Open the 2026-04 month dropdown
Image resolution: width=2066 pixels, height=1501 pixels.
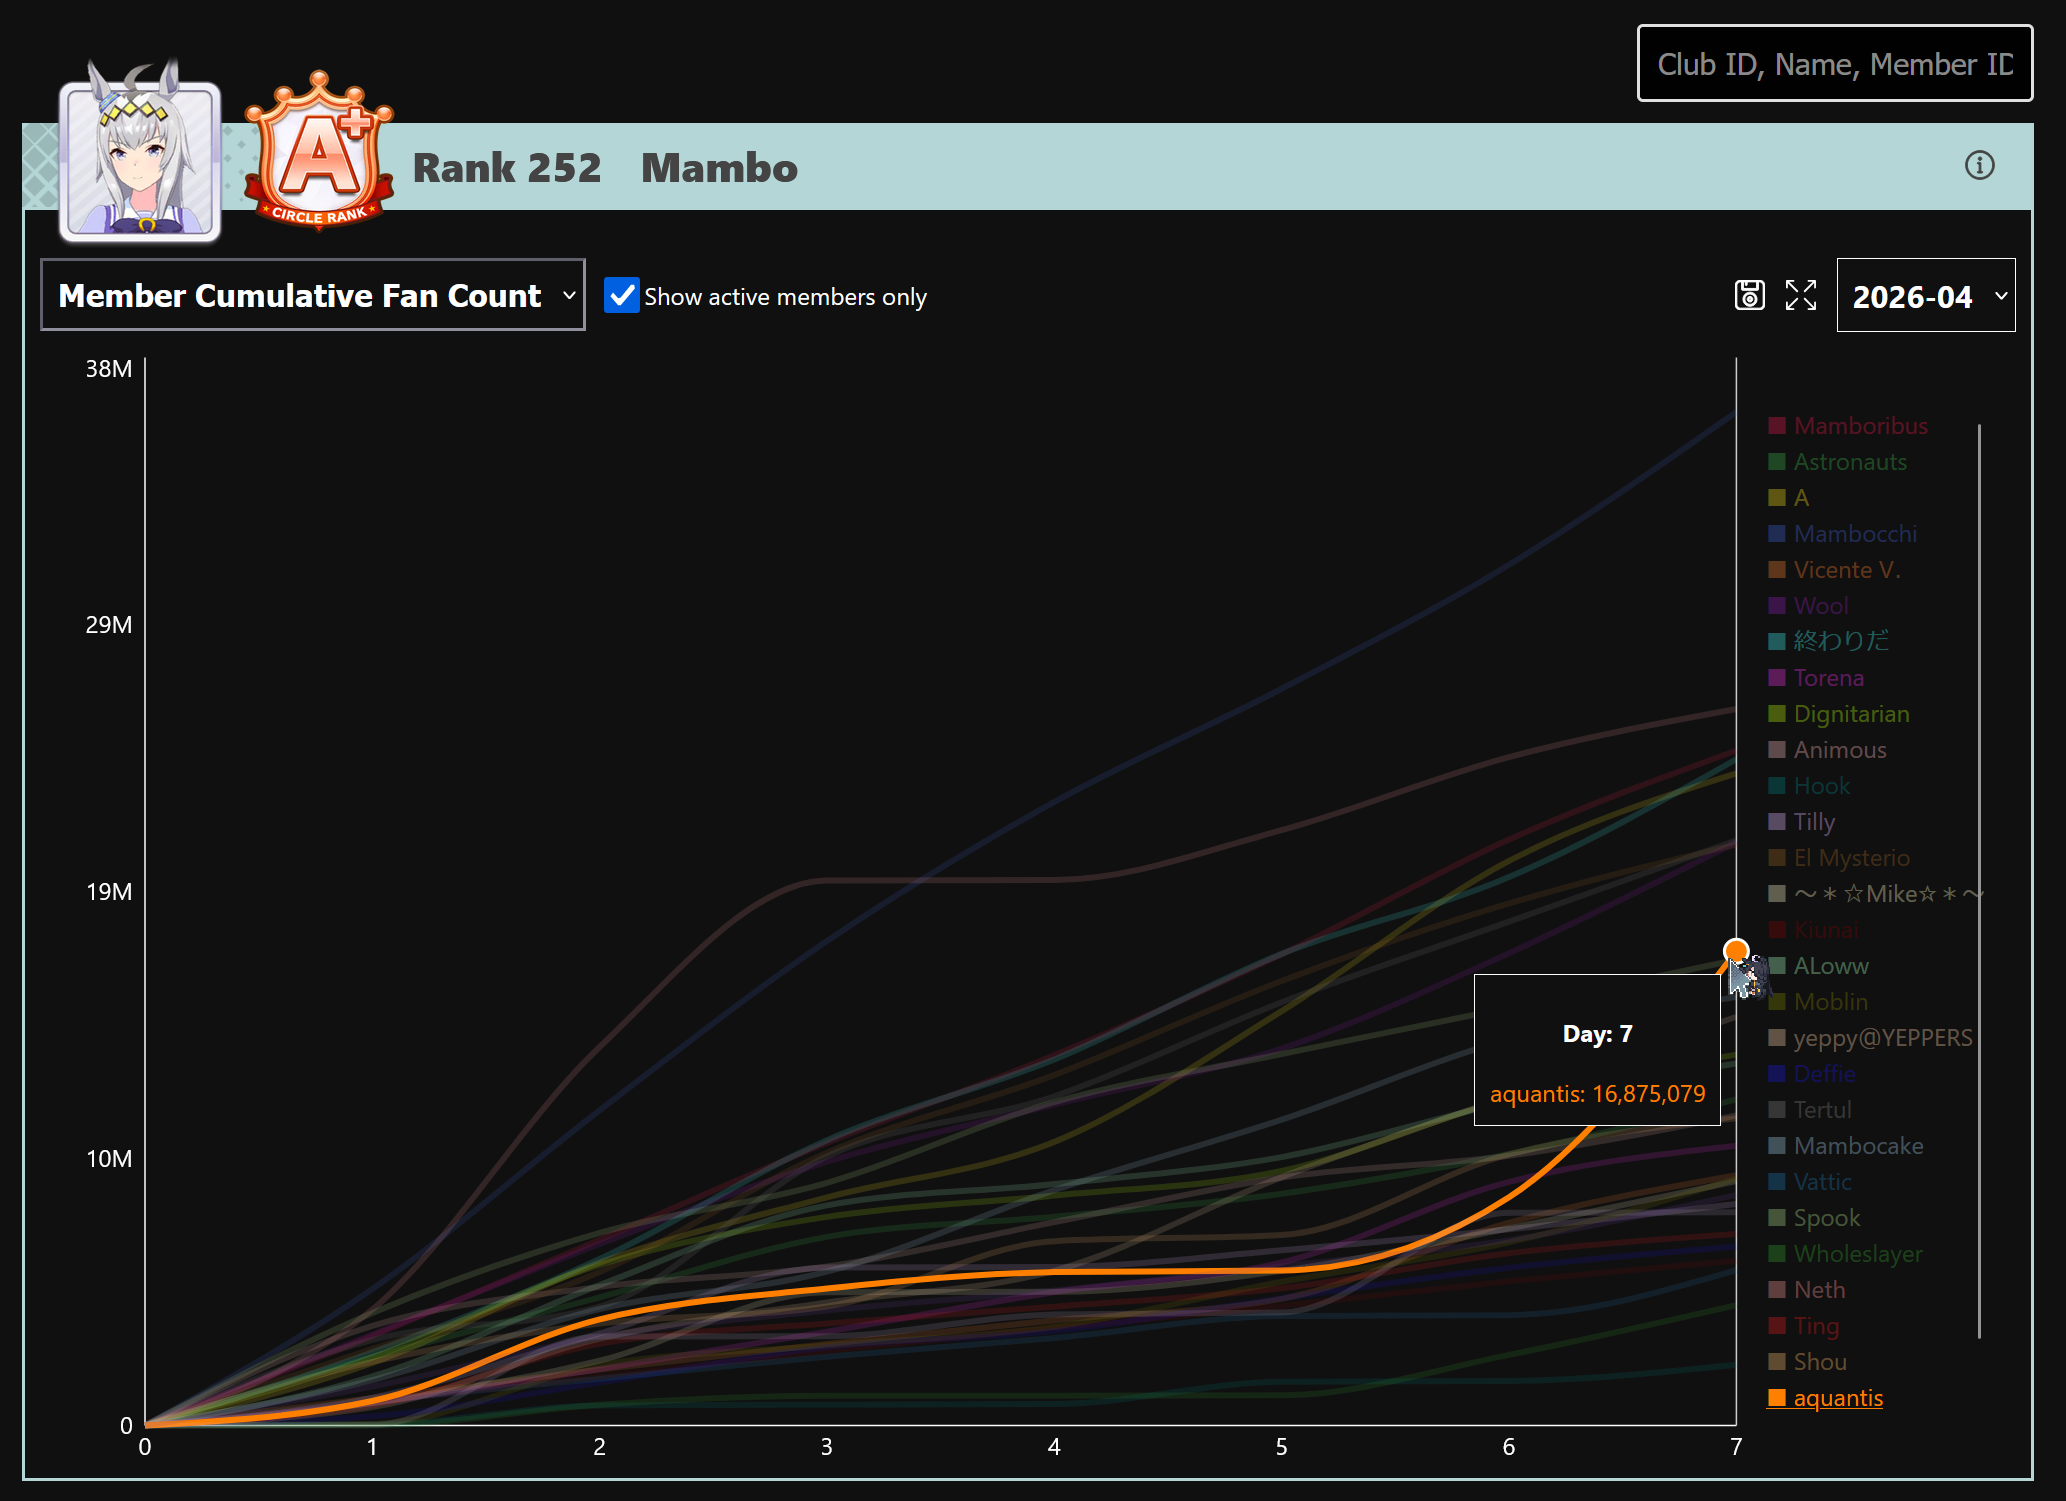tap(1925, 296)
